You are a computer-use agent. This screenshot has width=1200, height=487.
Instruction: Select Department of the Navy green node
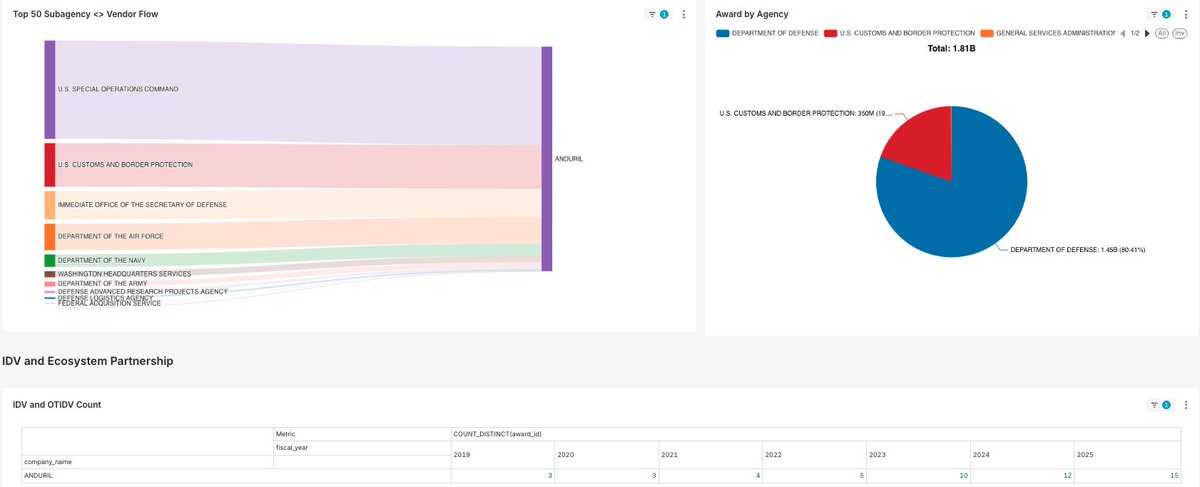[x=50, y=260]
